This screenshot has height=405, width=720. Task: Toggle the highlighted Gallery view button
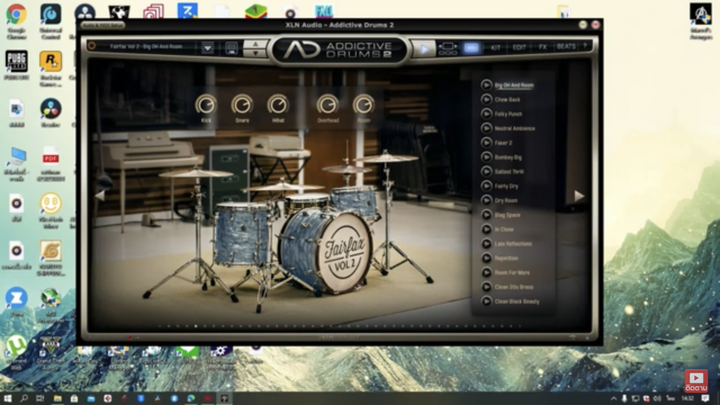tap(471, 47)
